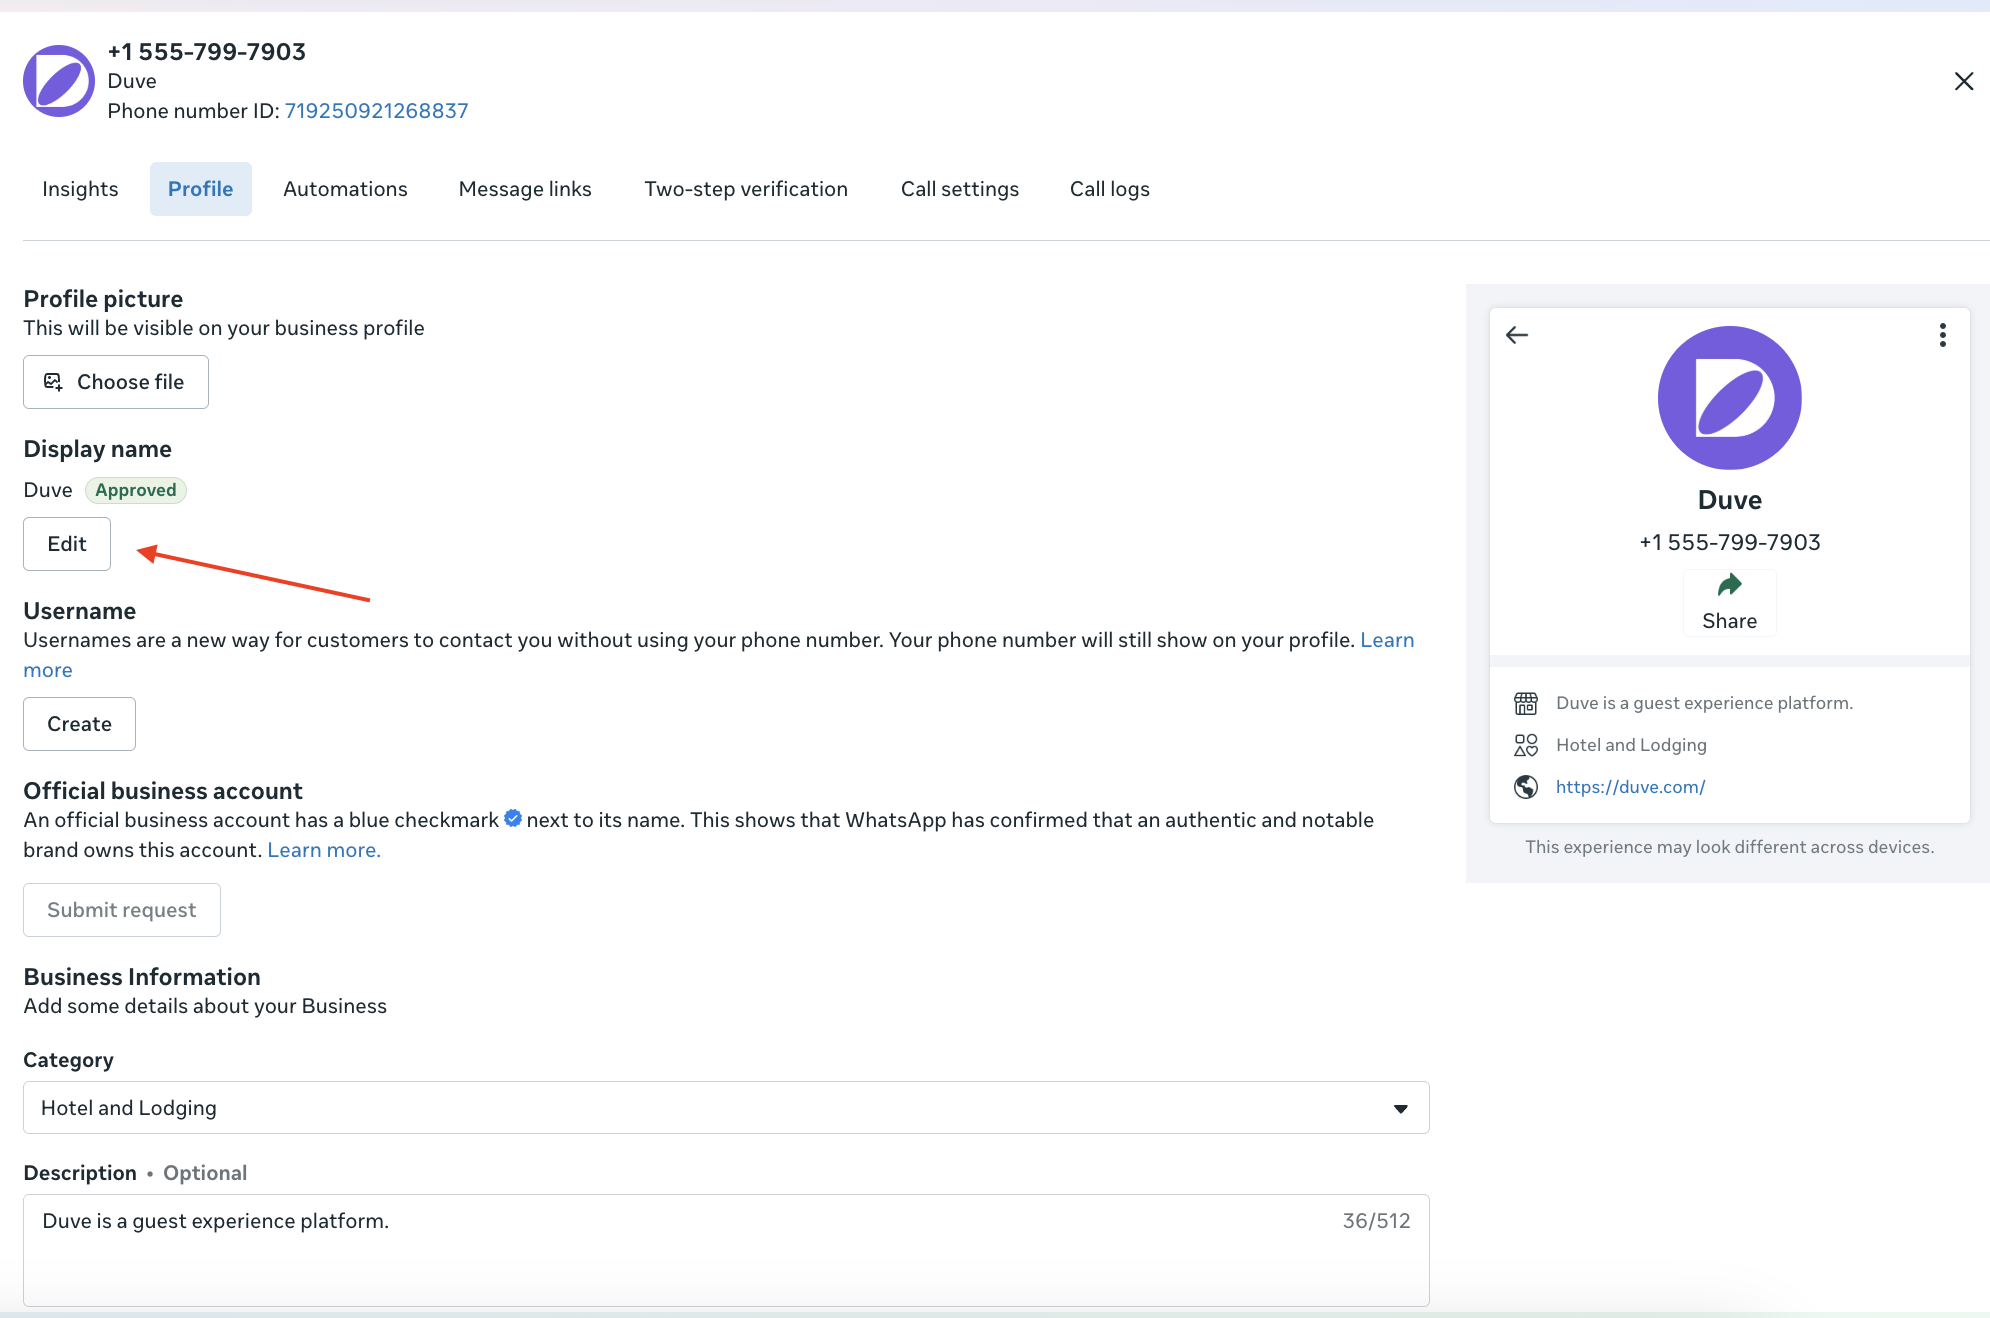Click the Duve is a guest experience platform preview text
Image resolution: width=1990 pixels, height=1318 pixels.
point(1705,703)
